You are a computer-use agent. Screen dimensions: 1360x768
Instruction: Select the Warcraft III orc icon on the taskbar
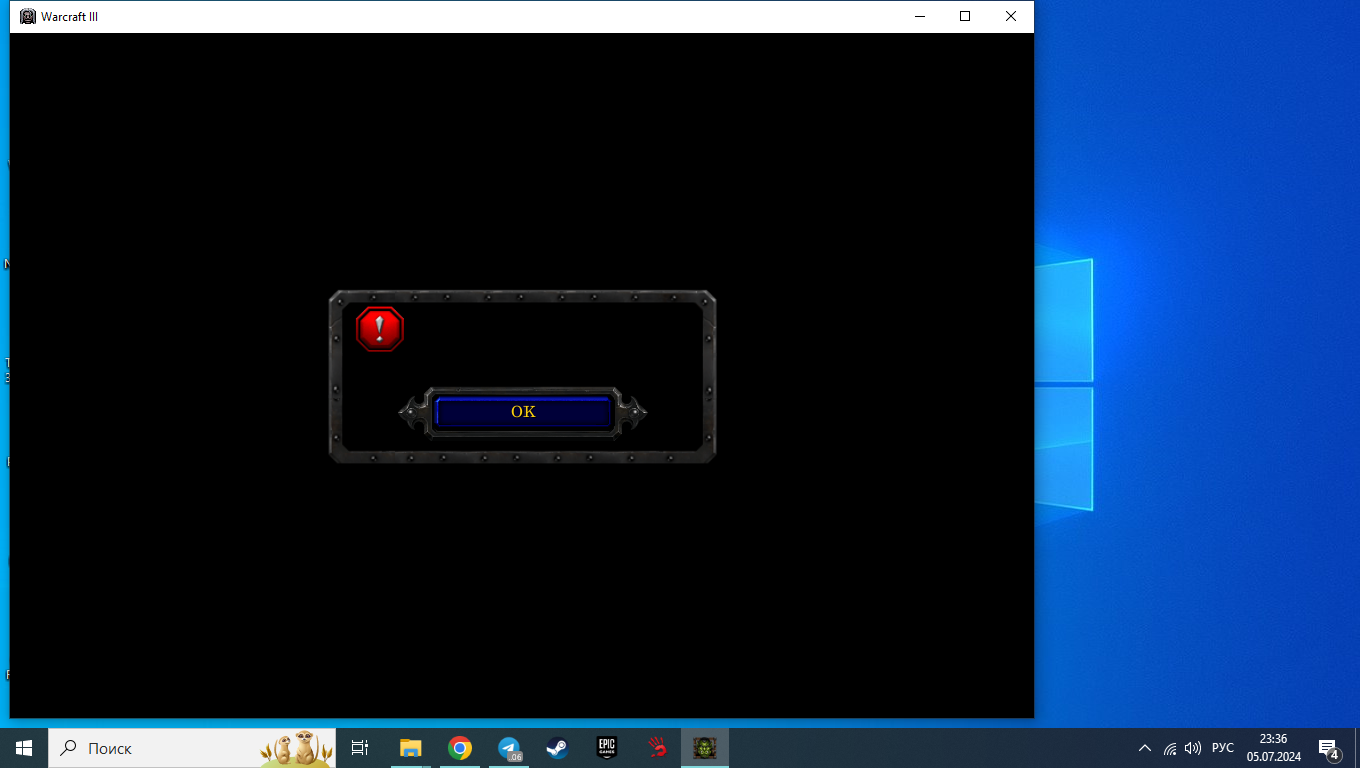(705, 748)
